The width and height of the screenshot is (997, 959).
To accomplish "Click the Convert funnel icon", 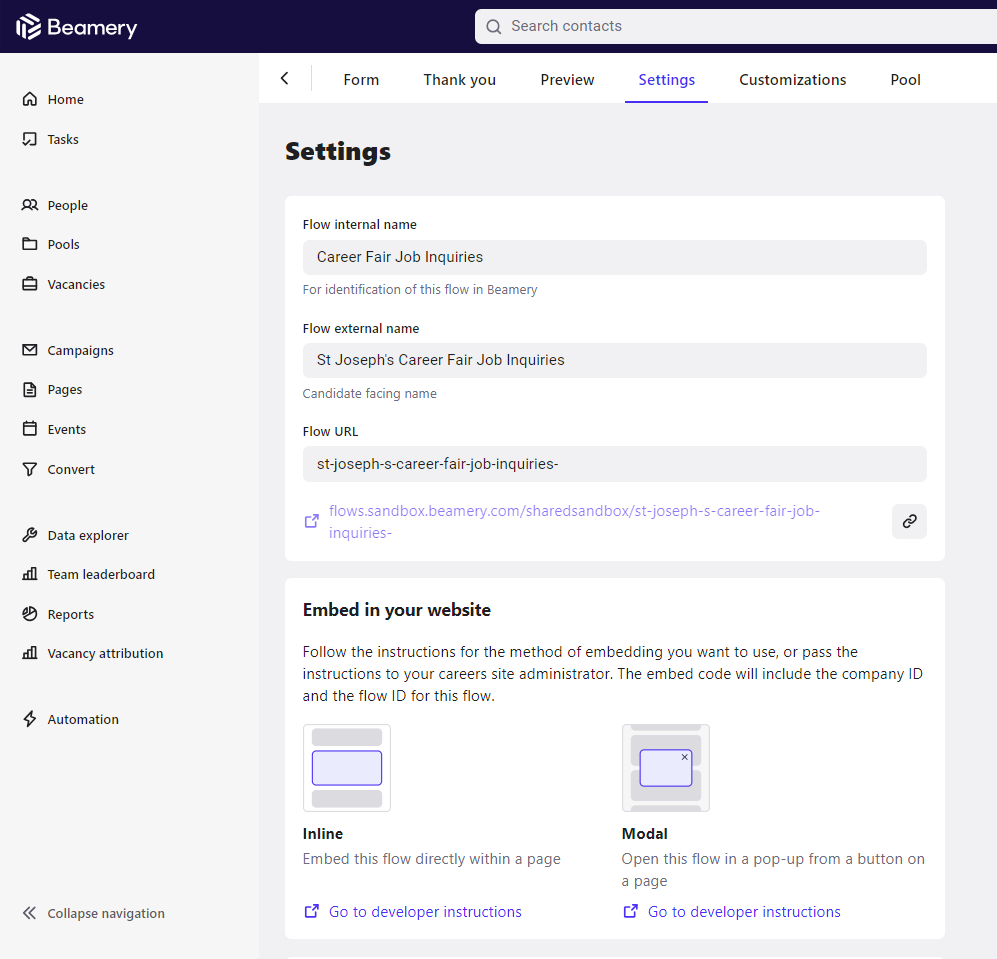I will coord(30,469).
